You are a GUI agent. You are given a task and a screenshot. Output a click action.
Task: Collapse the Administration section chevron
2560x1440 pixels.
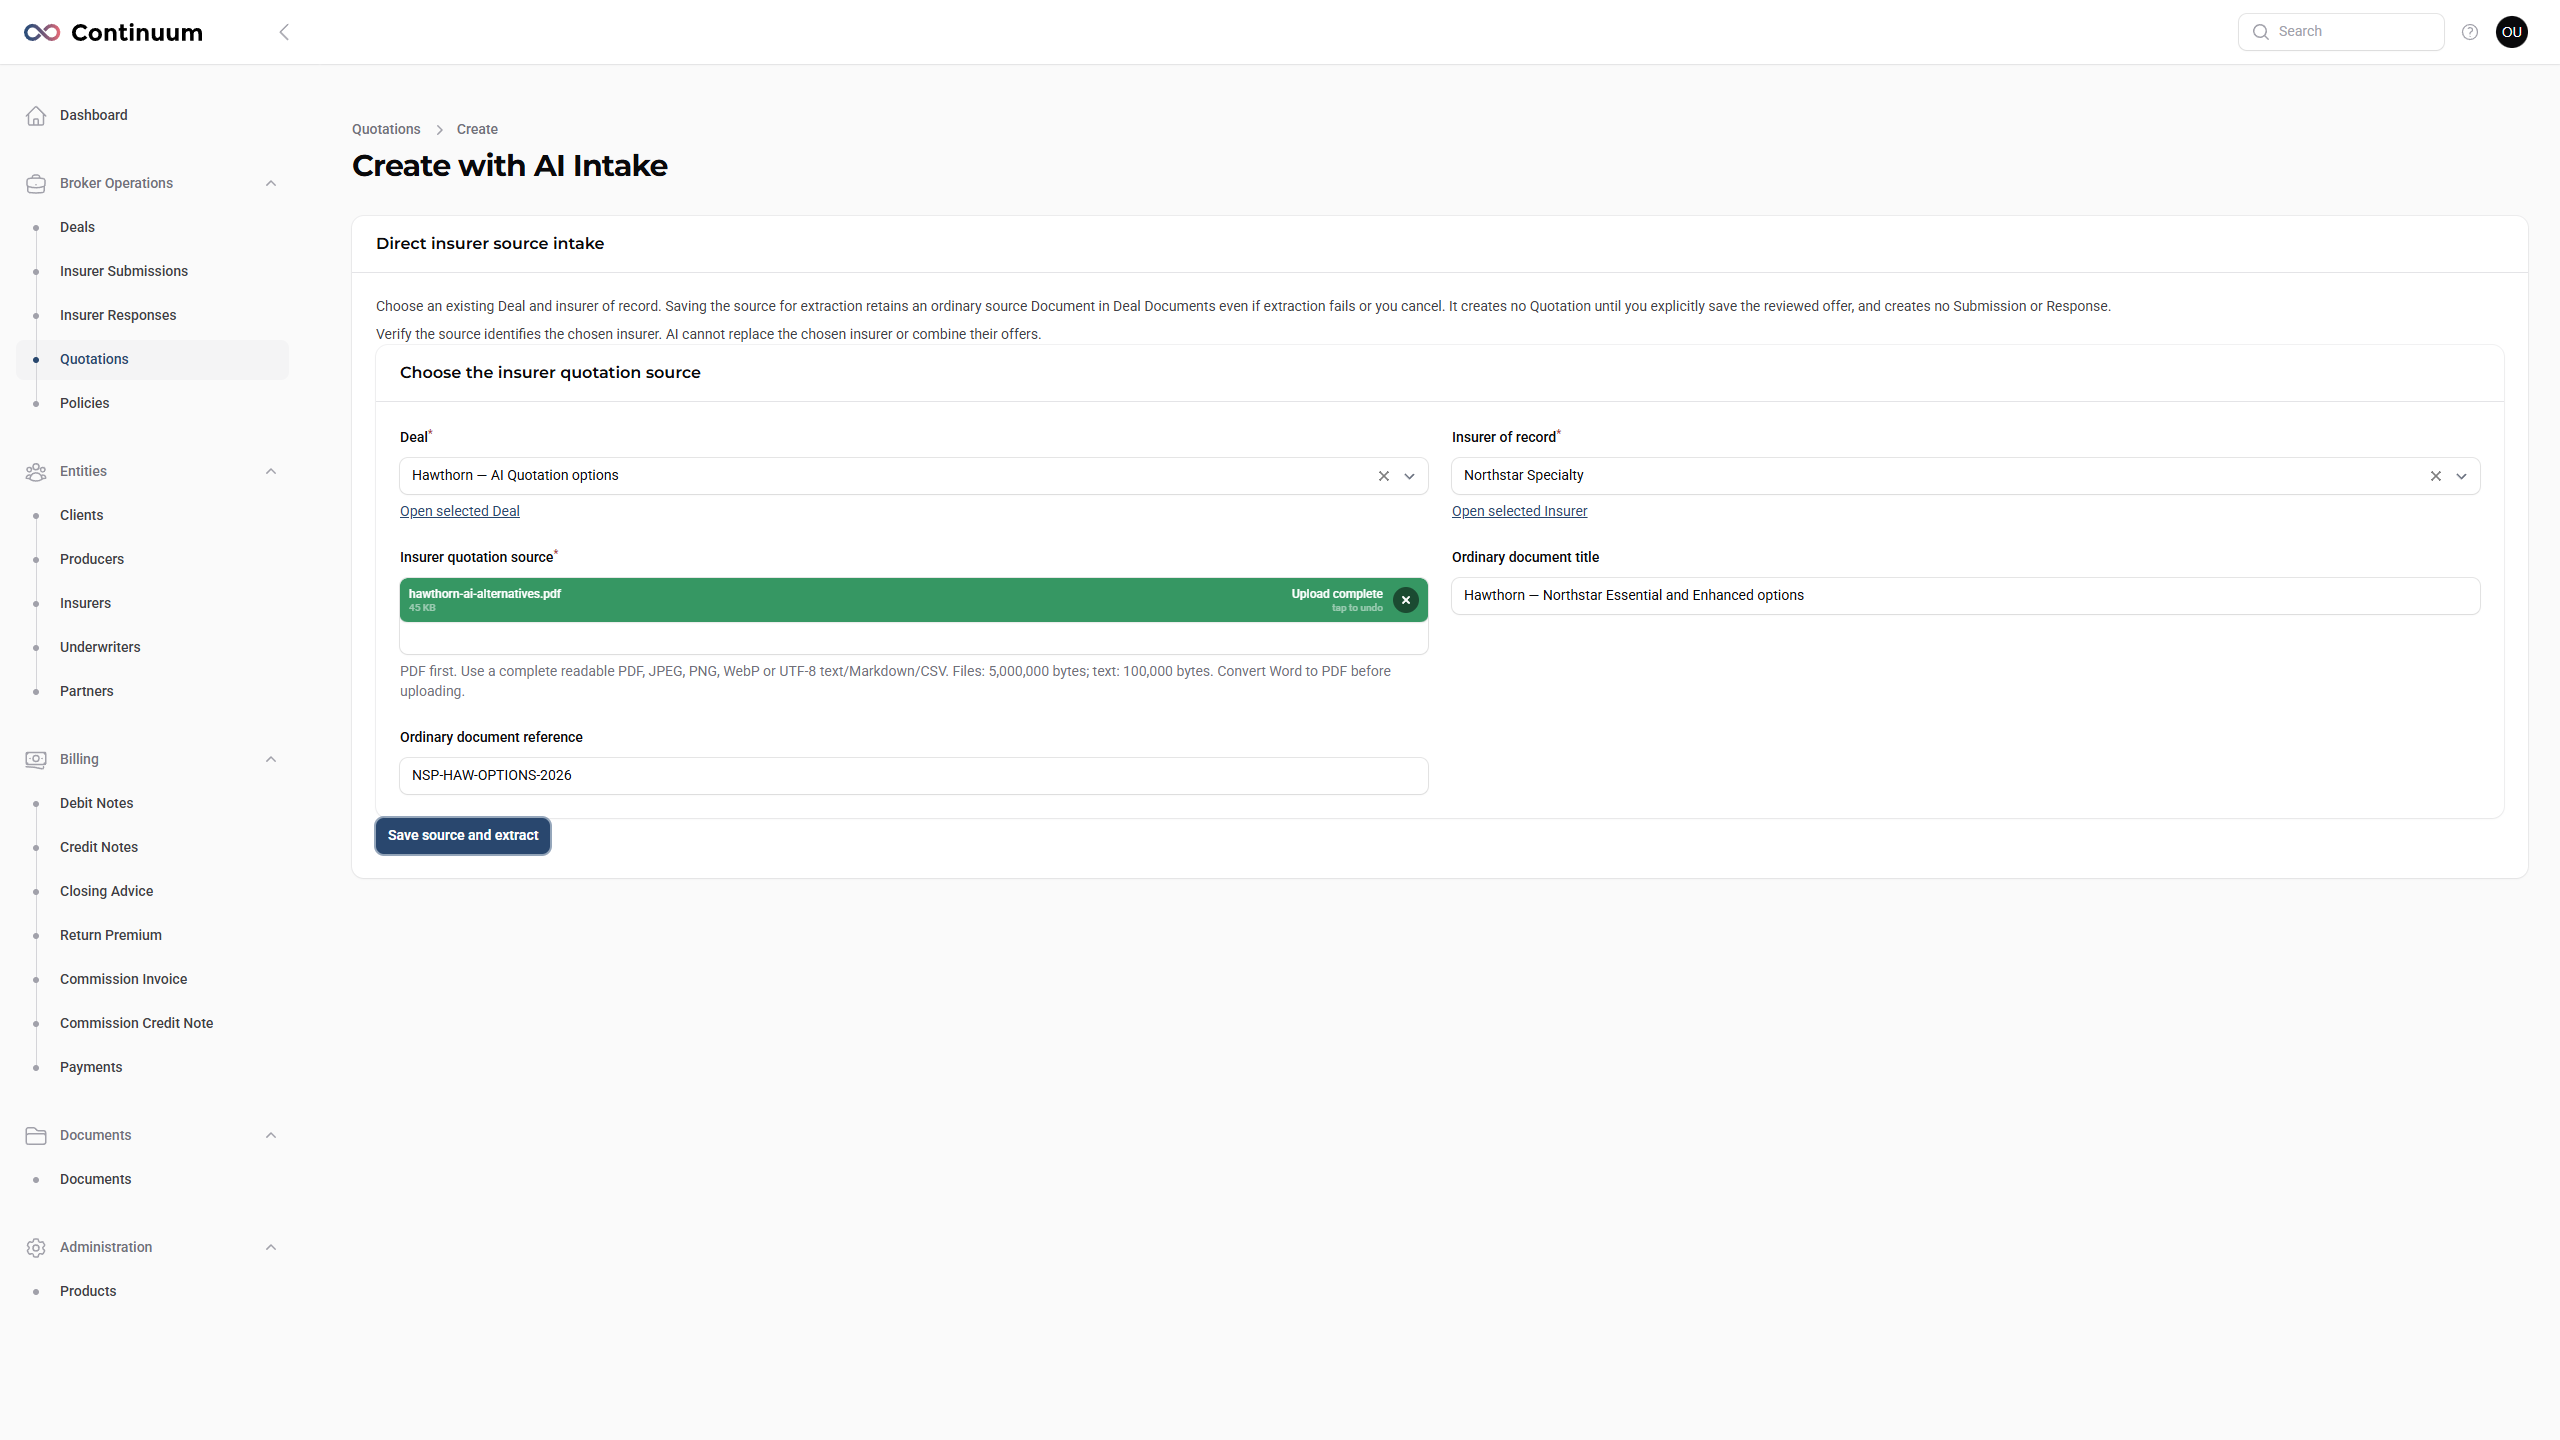coord(271,1247)
